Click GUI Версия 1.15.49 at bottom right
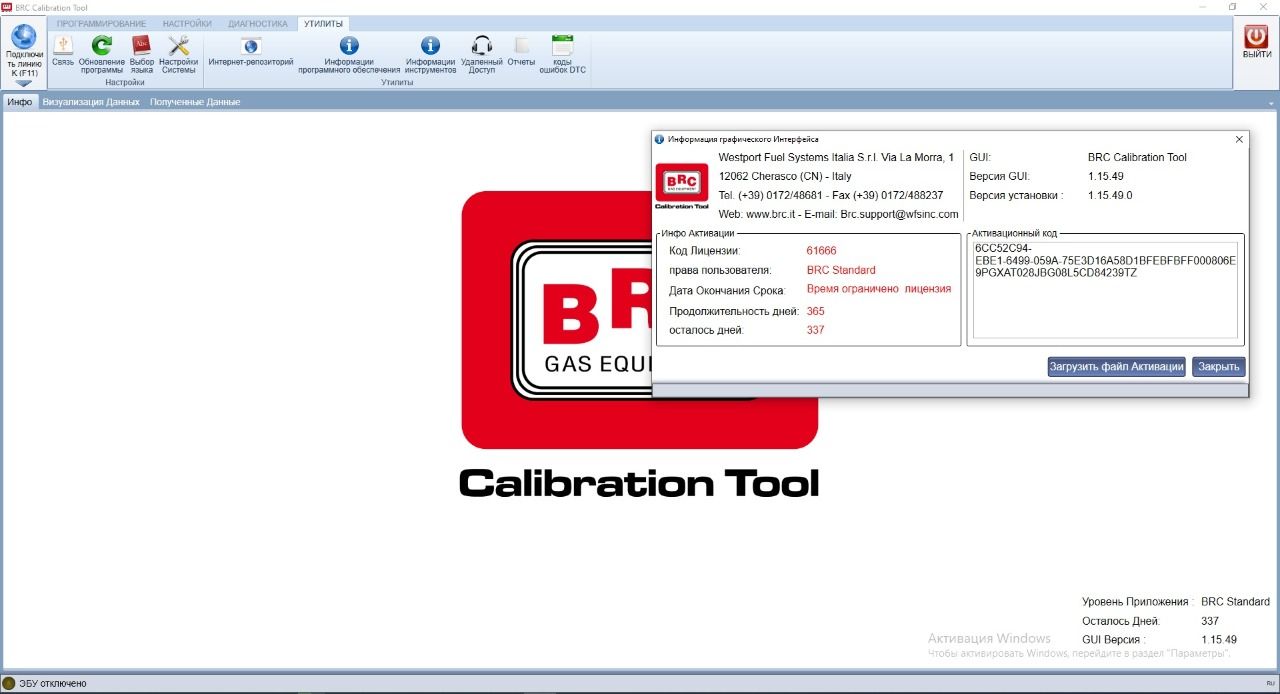Viewport: 1280px width, 694px height. [x=1219, y=640]
